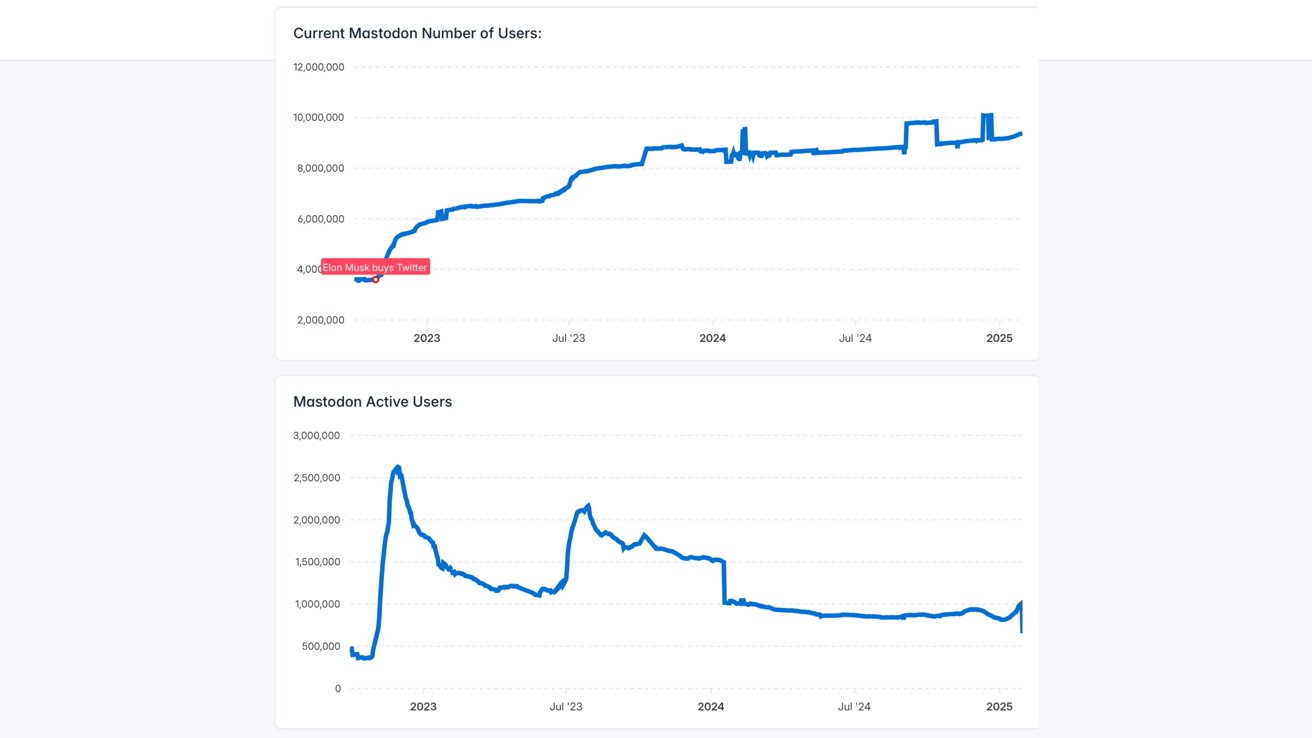Select the "Current Mastodon Number of Users:" heading

pyautogui.click(x=417, y=33)
